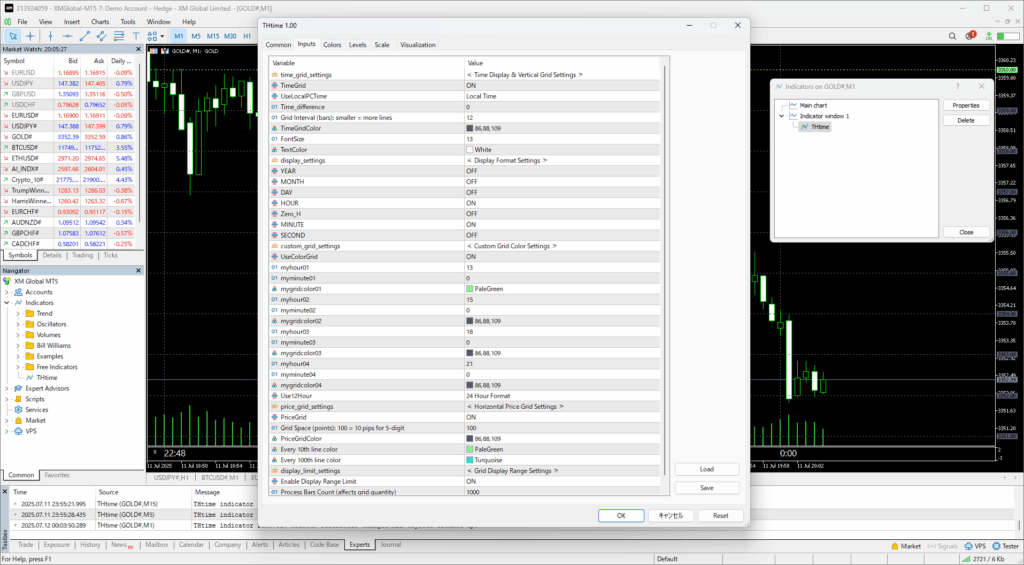Edit the myhour01 value 13

[562, 267]
